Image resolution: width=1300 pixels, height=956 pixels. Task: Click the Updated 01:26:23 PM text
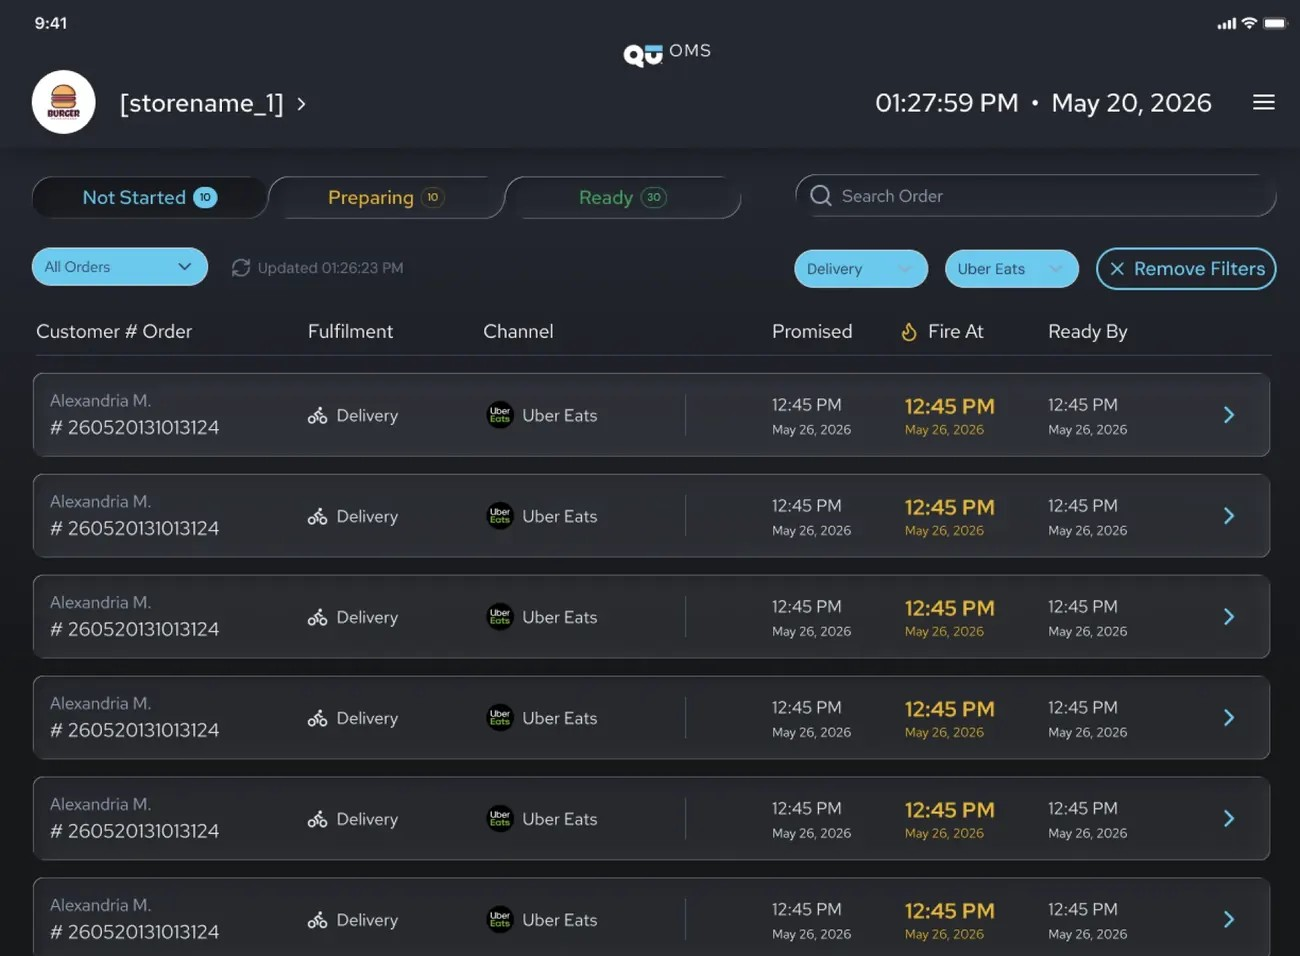click(331, 268)
